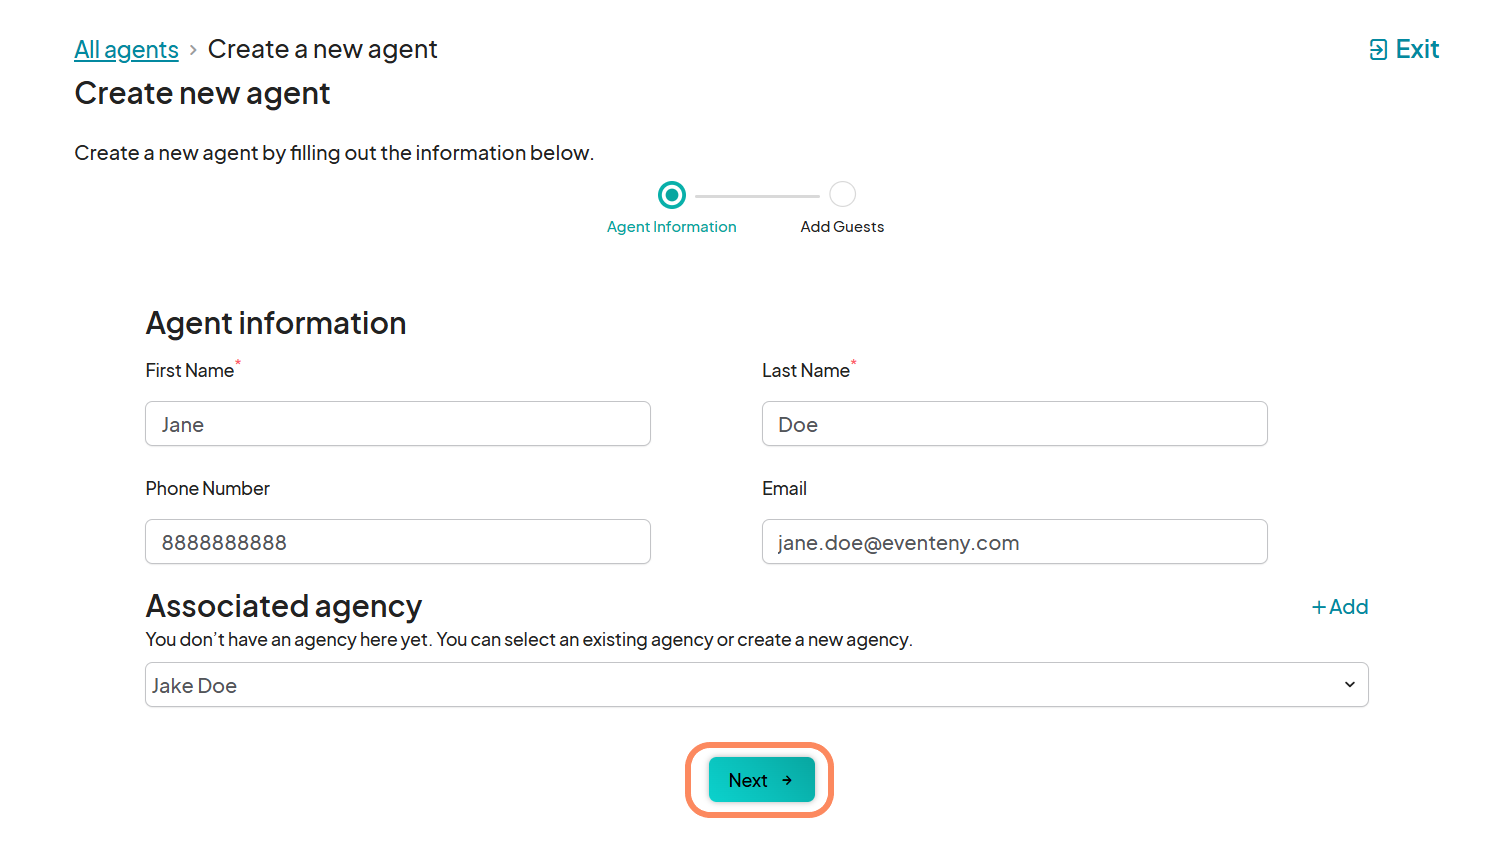Click the plus icon beside Add
Image resolution: width=1493 pixels, height=856 pixels.
click(1319, 607)
